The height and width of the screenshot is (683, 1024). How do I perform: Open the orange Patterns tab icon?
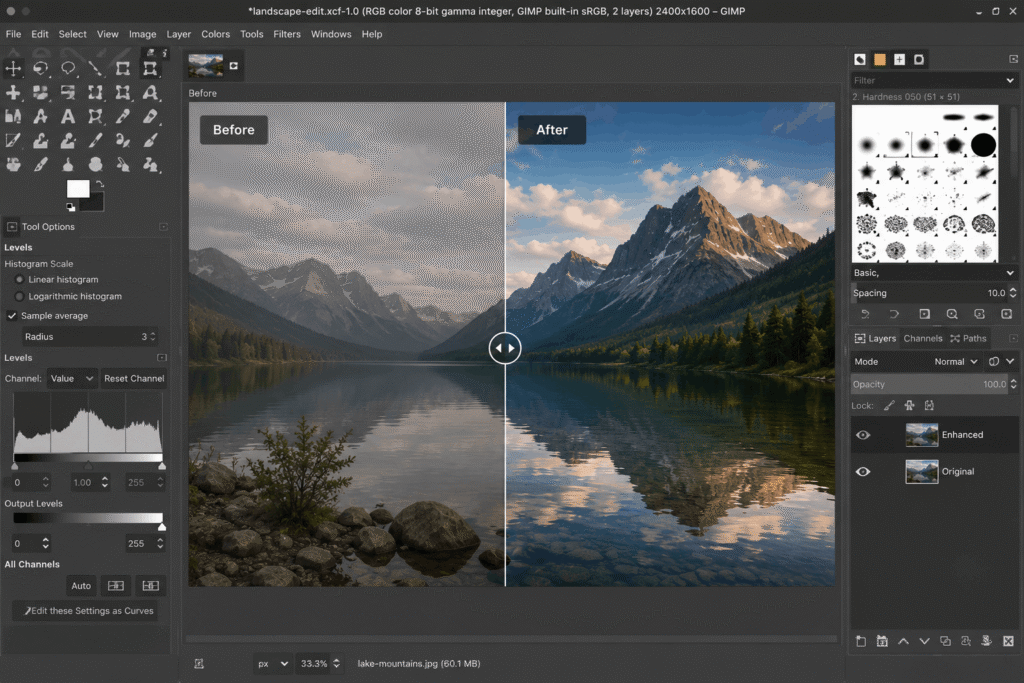click(880, 59)
